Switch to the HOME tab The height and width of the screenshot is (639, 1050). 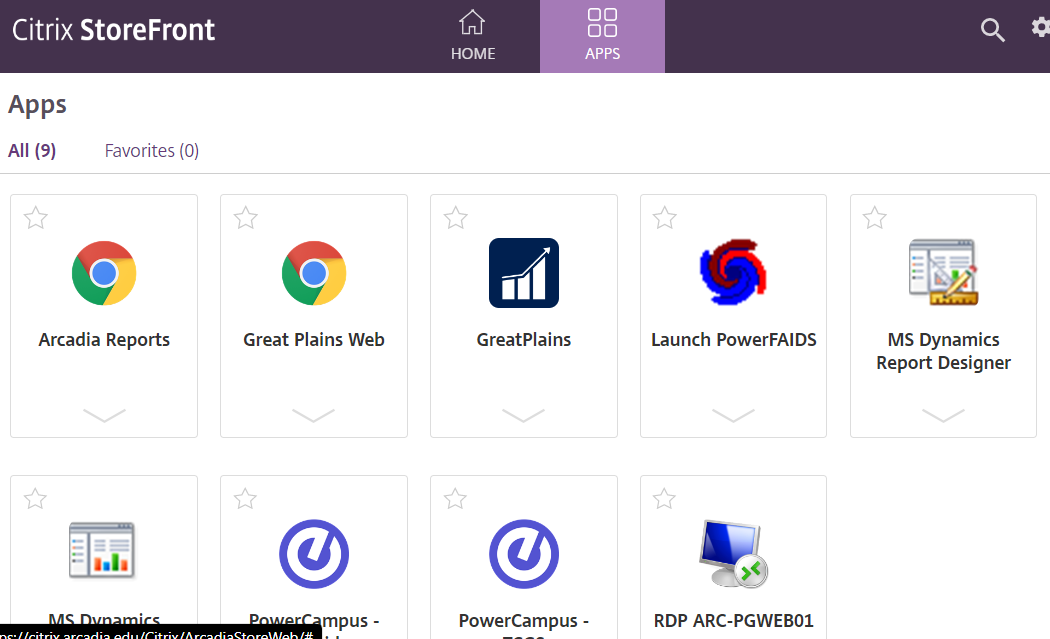473,36
